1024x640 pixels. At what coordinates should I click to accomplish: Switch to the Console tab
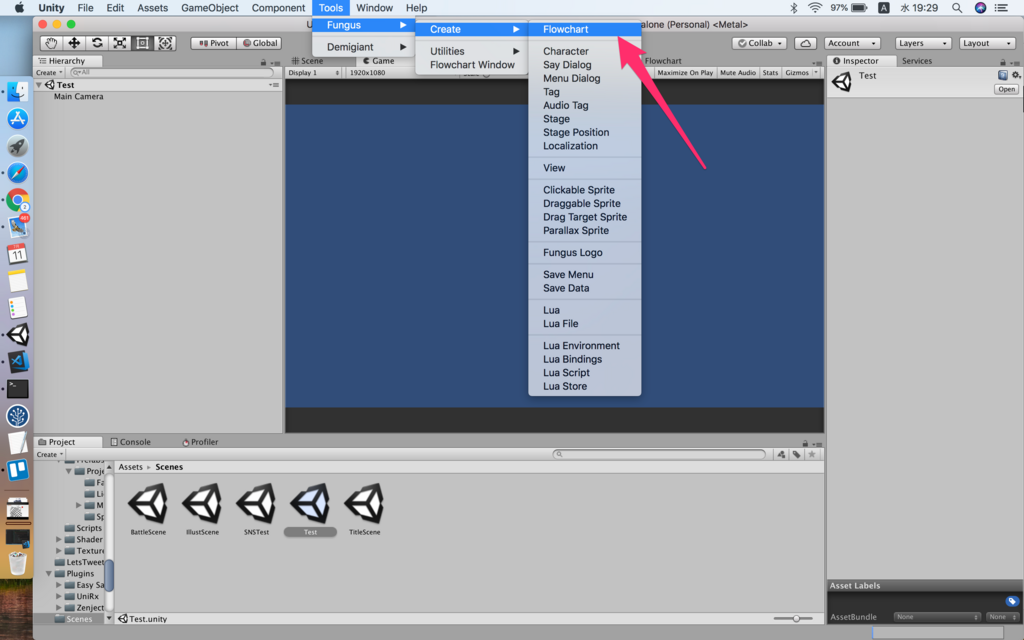click(130, 442)
